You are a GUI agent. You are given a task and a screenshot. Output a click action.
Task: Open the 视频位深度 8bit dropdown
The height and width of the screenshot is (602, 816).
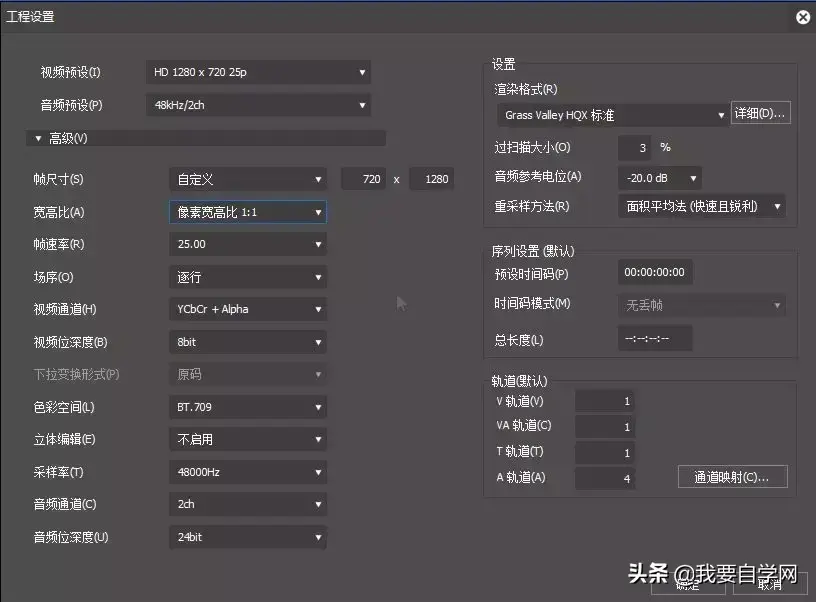tap(248, 342)
